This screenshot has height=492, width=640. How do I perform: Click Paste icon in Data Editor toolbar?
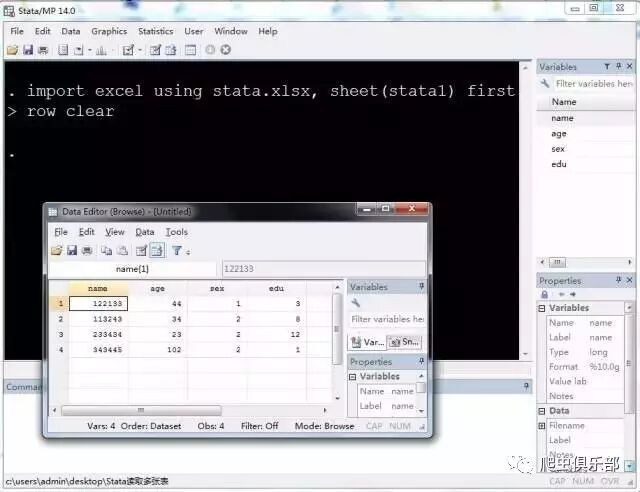(x=122, y=250)
